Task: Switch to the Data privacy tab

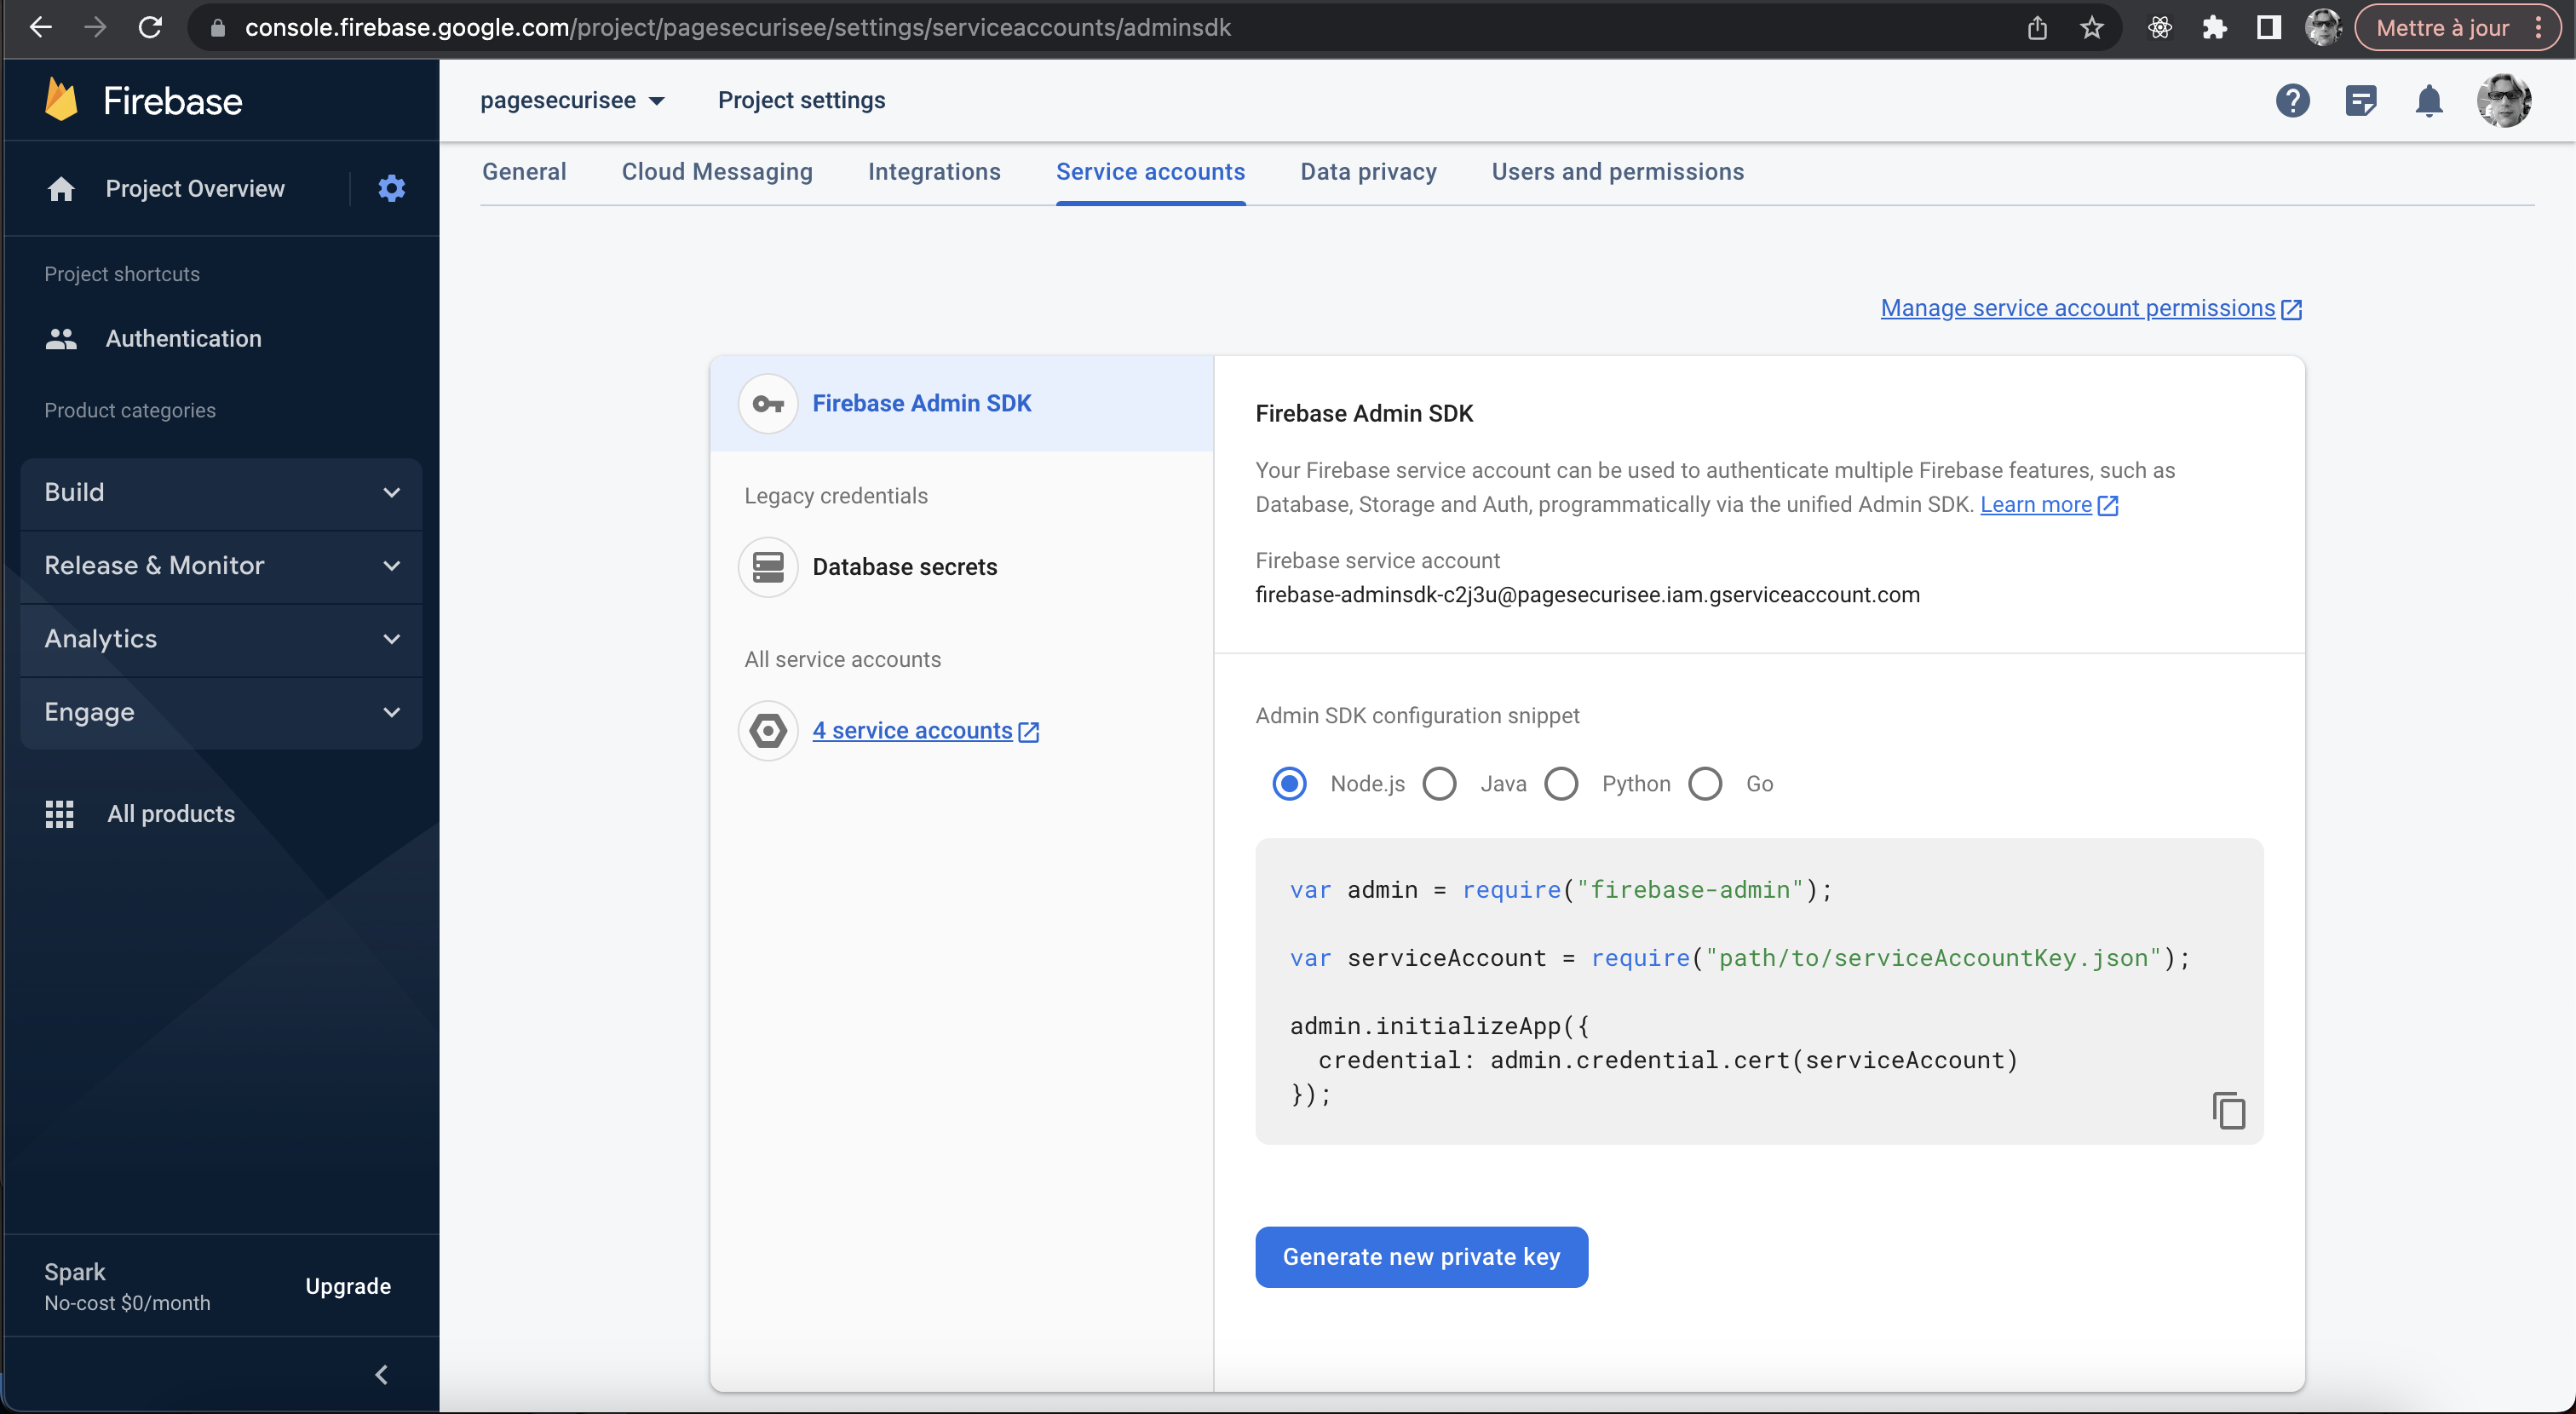Action: [x=1368, y=172]
